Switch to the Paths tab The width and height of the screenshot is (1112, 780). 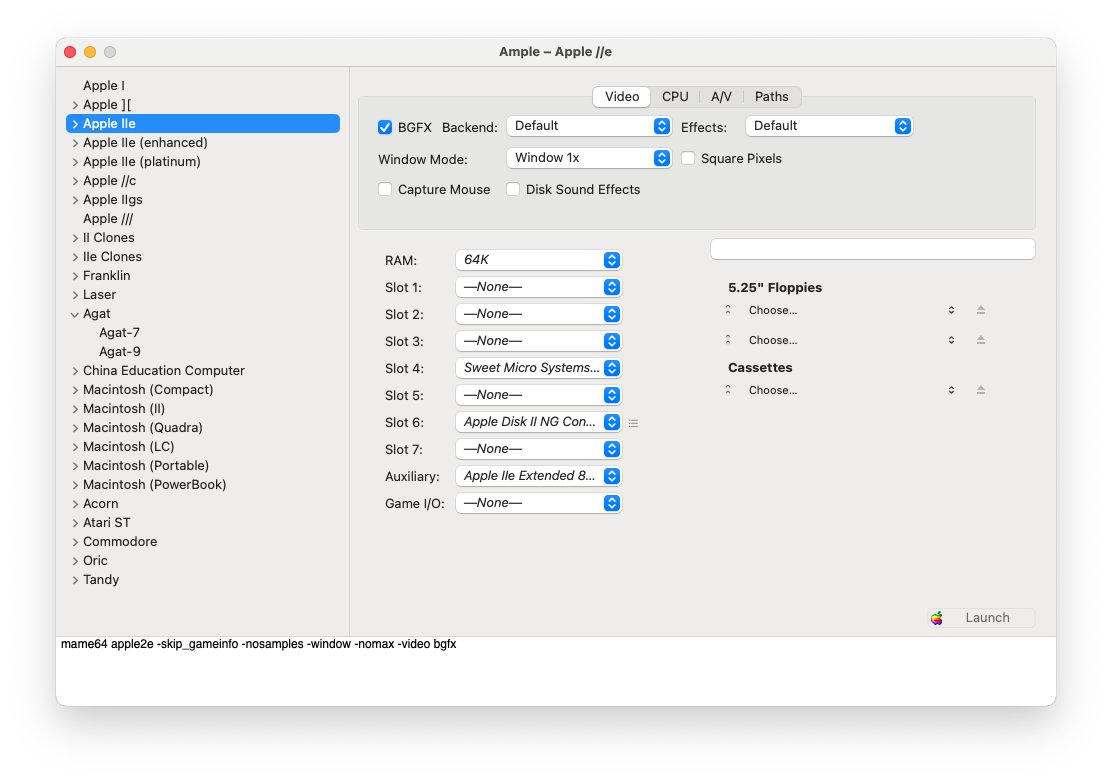click(x=772, y=96)
